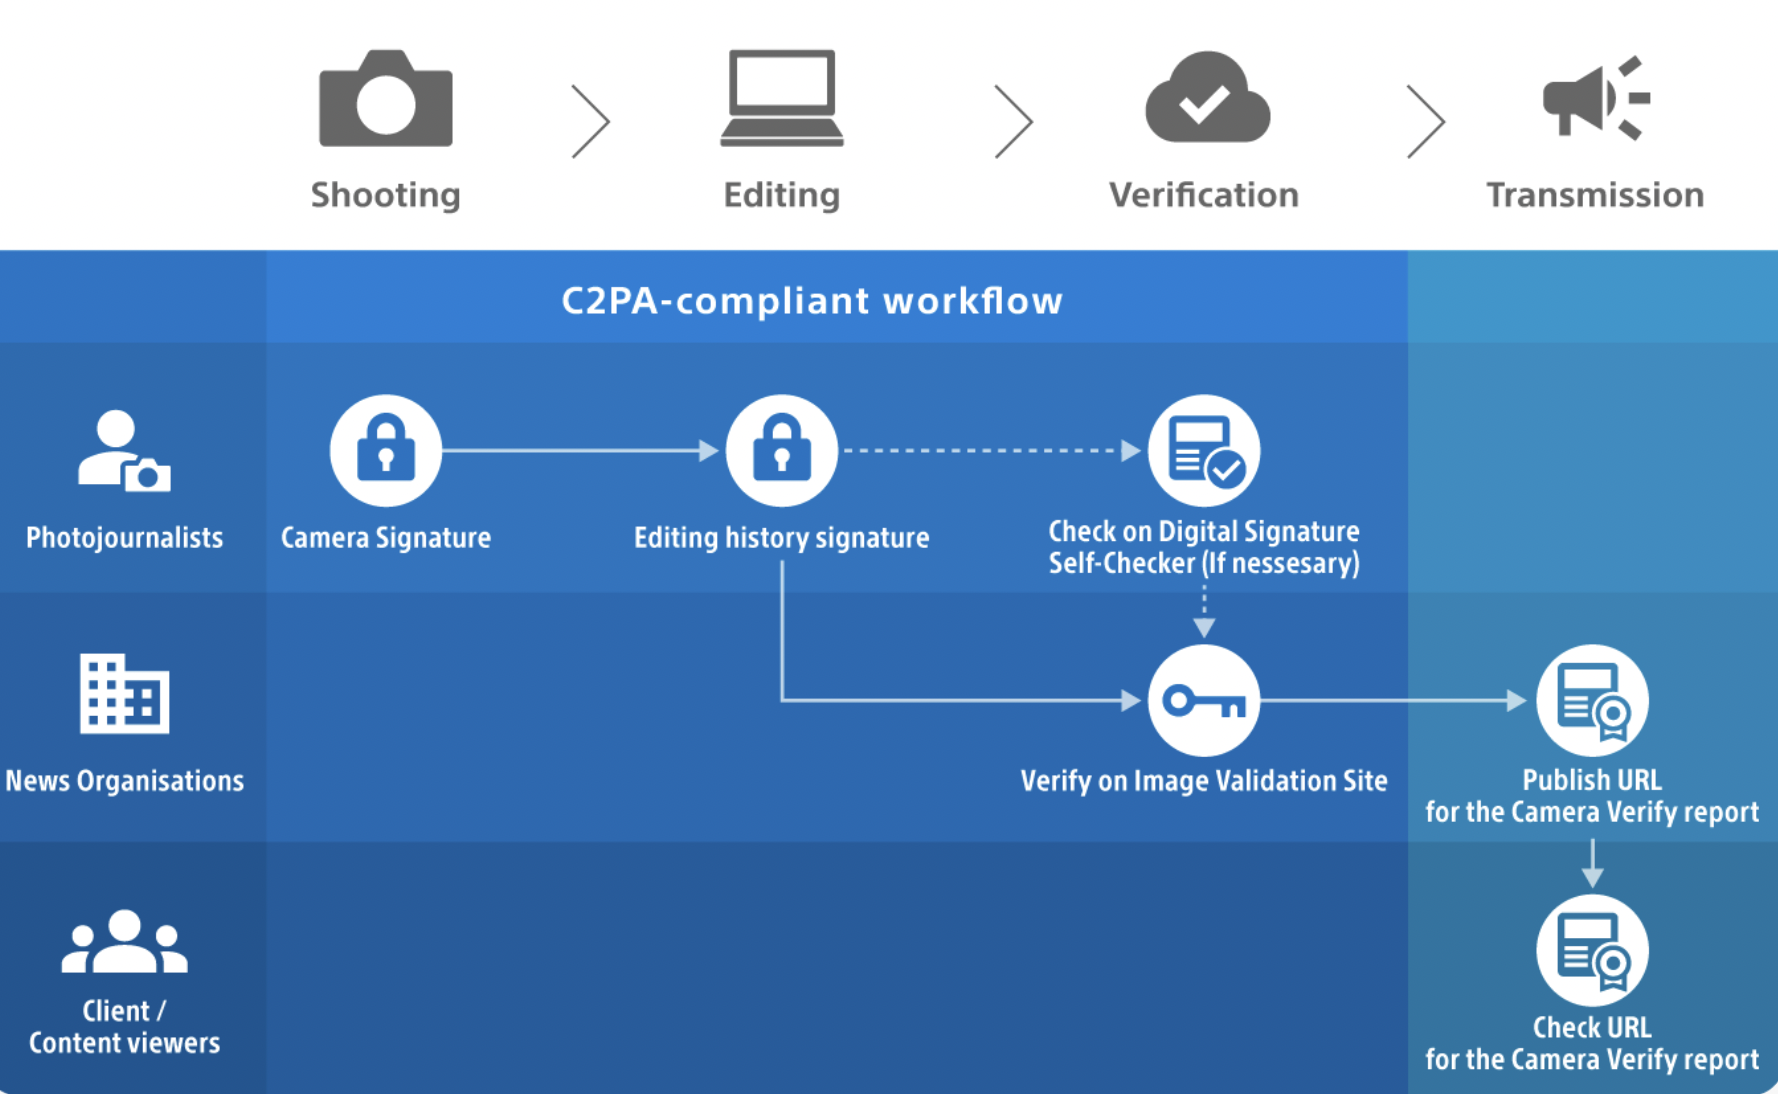Select the Editing history signature lock icon
1778x1094 pixels.
point(781,450)
